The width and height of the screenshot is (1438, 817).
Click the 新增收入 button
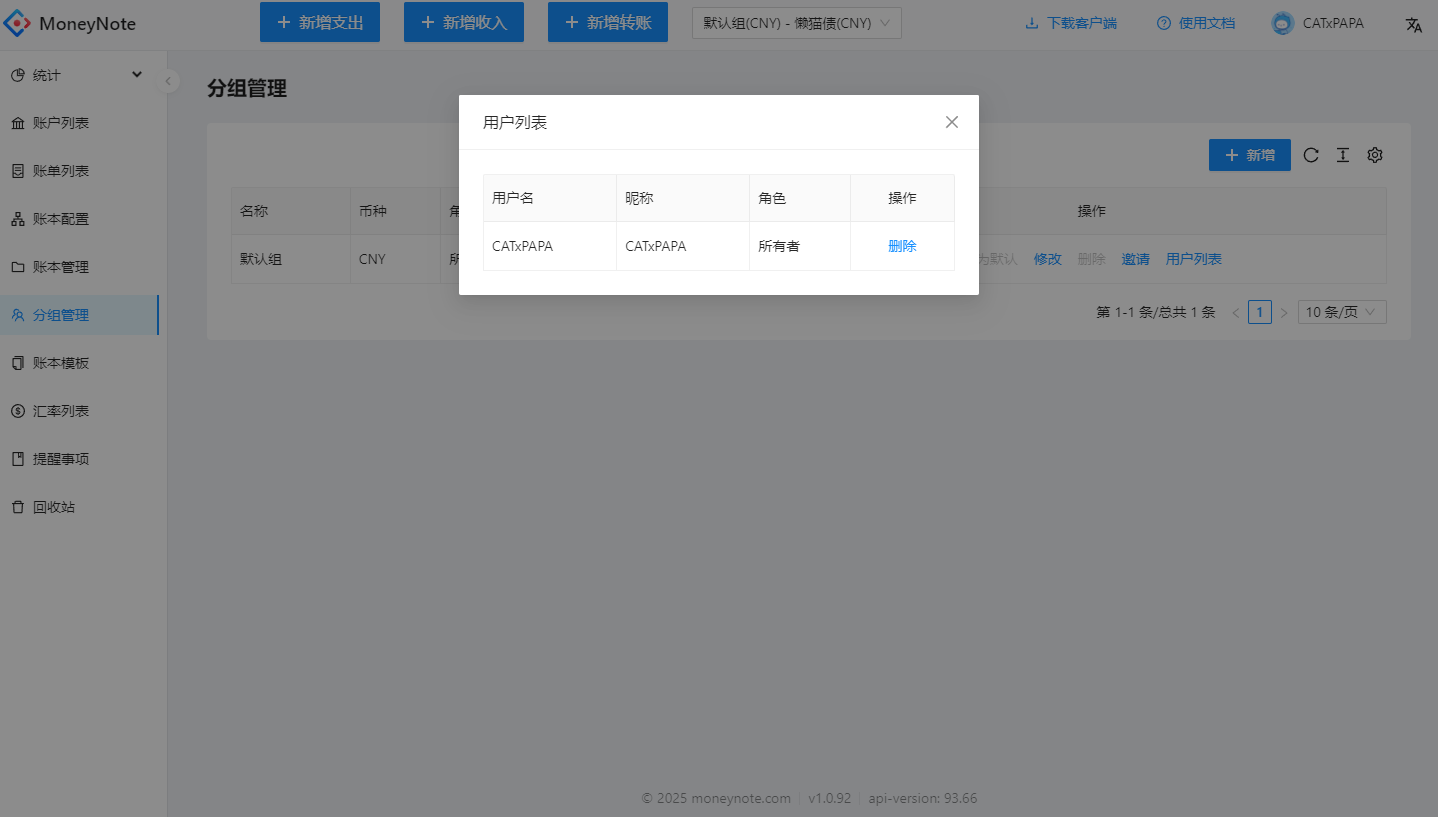(x=464, y=22)
